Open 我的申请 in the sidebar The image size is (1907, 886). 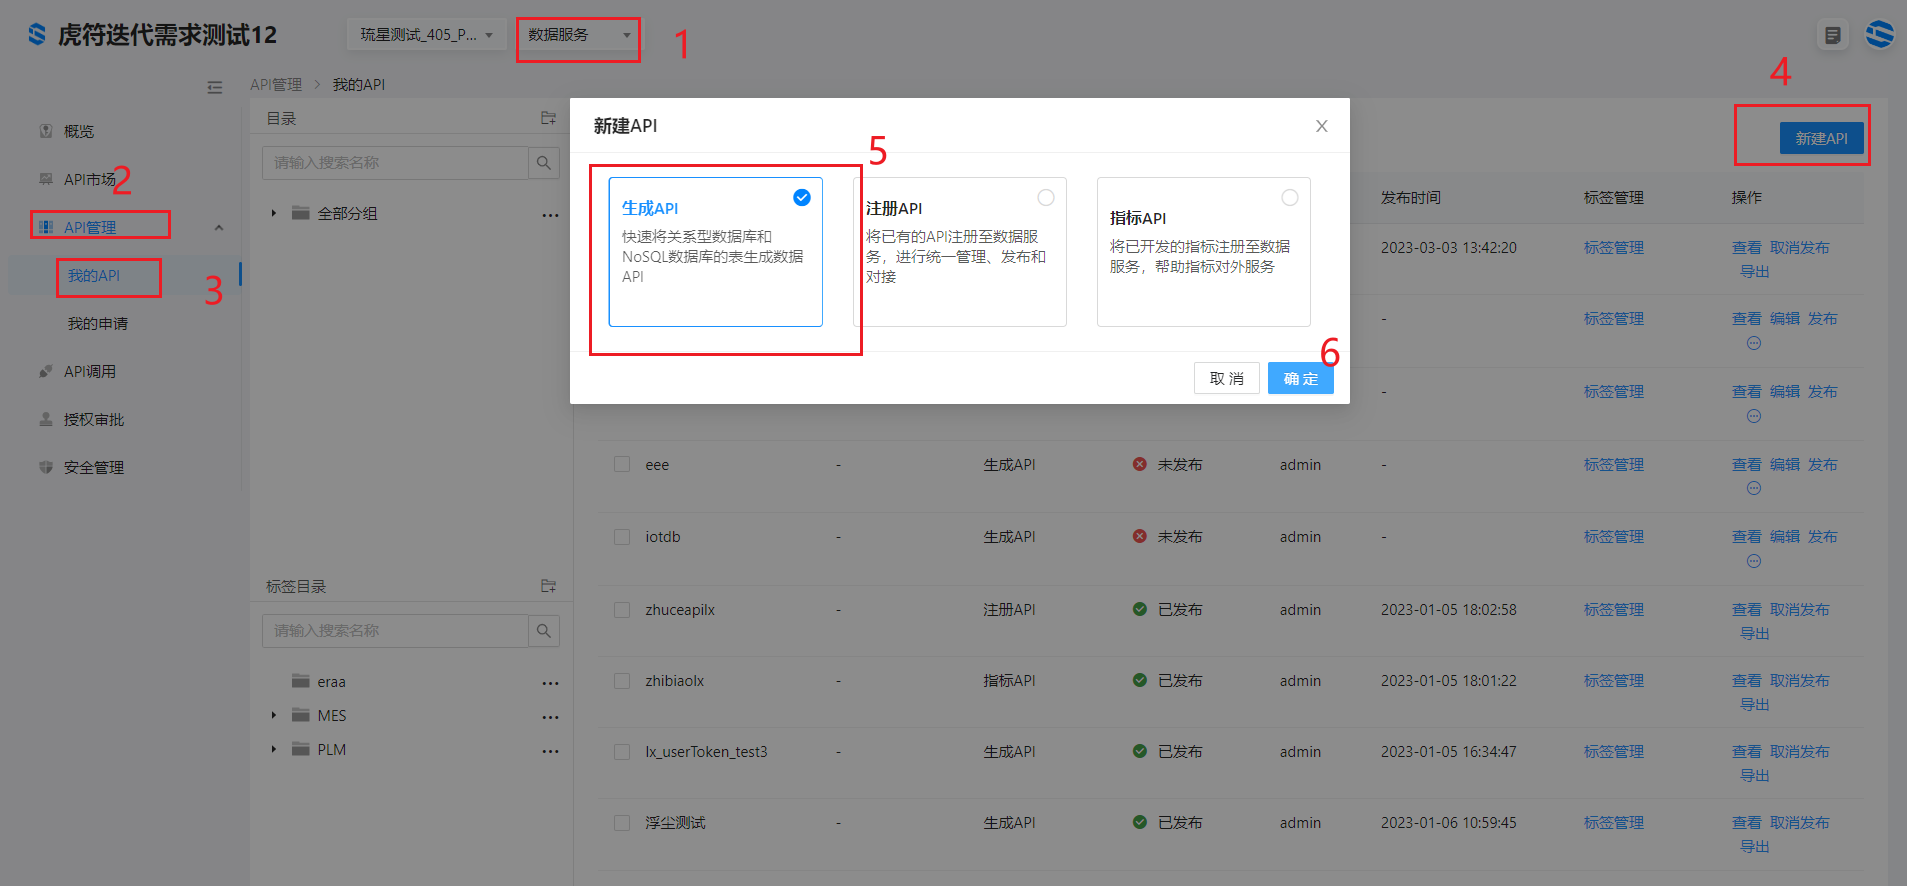coord(97,324)
